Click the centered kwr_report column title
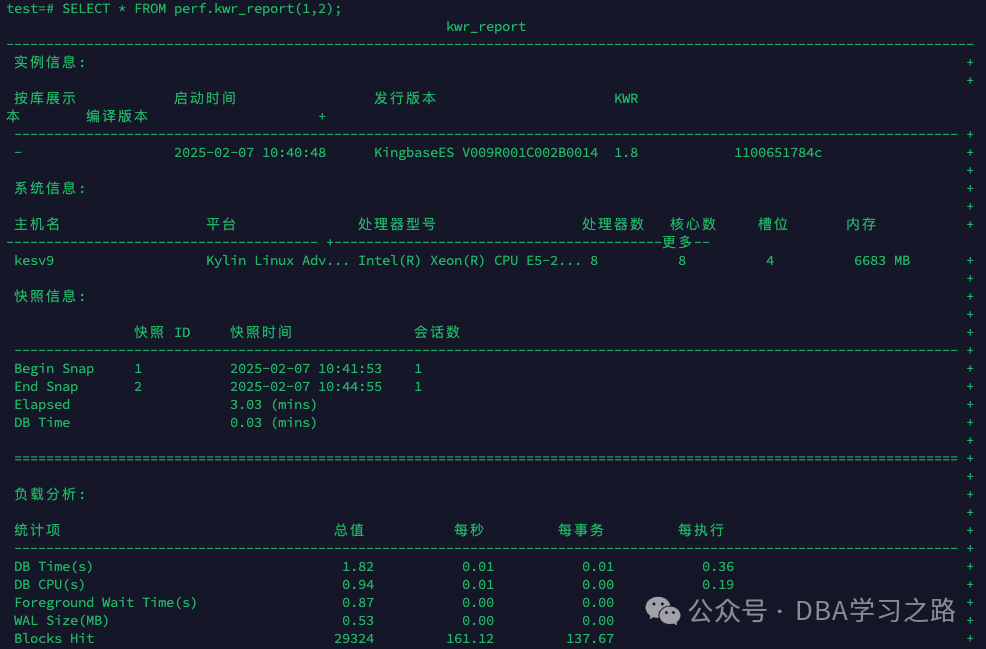The width and height of the screenshot is (986, 649). [x=486, y=27]
